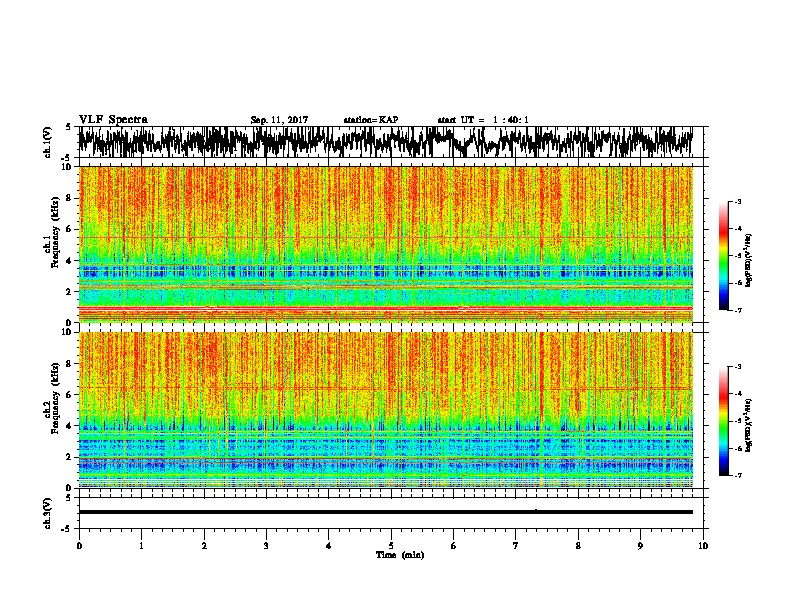Click the "station=KAP" header label
Screen dimensions: 792x612
coord(371,120)
